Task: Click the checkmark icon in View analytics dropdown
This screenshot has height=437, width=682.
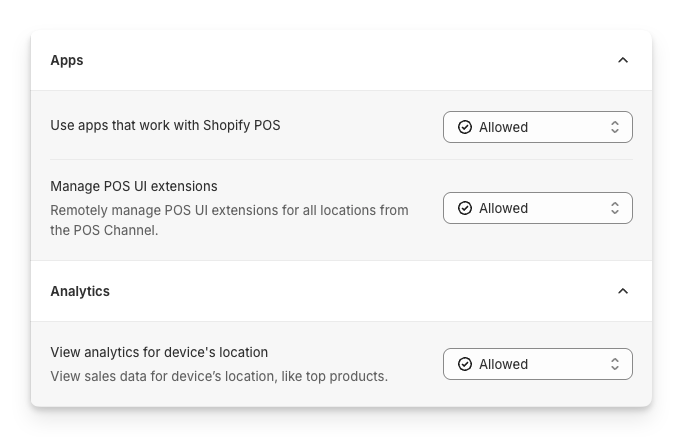Action: (x=464, y=364)
